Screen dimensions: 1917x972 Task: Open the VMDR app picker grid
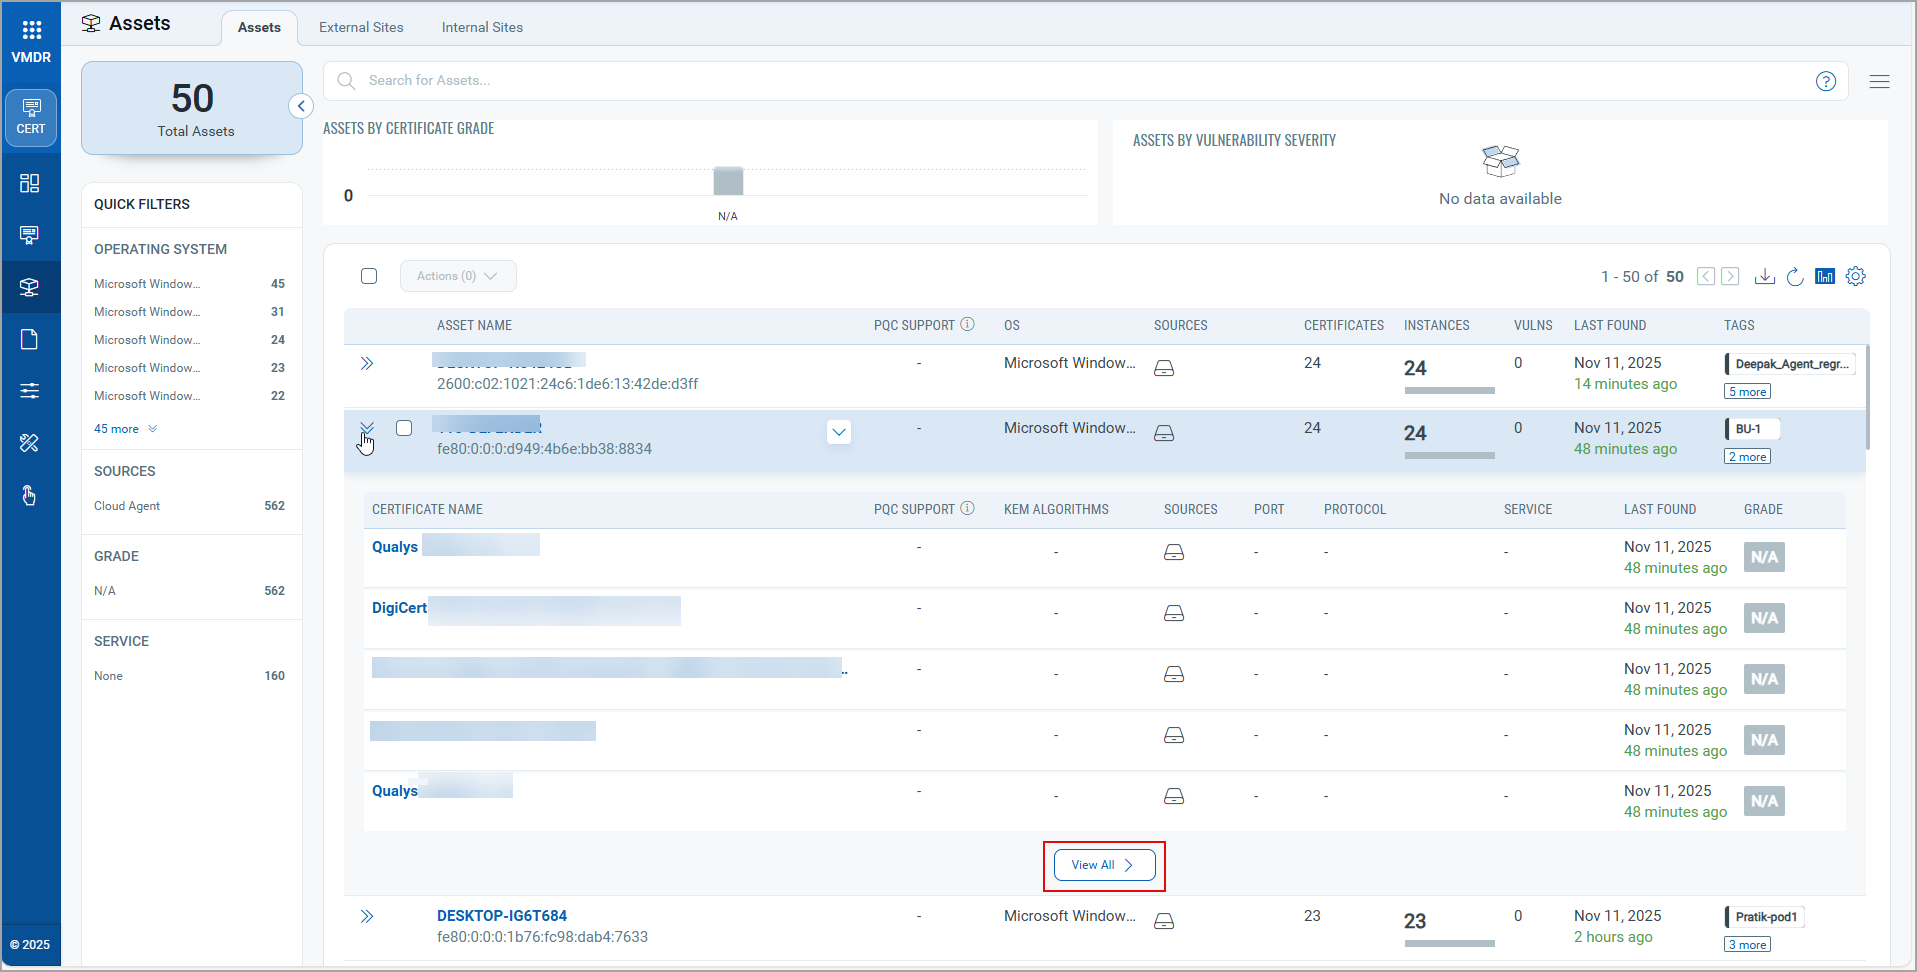[31, 30]
